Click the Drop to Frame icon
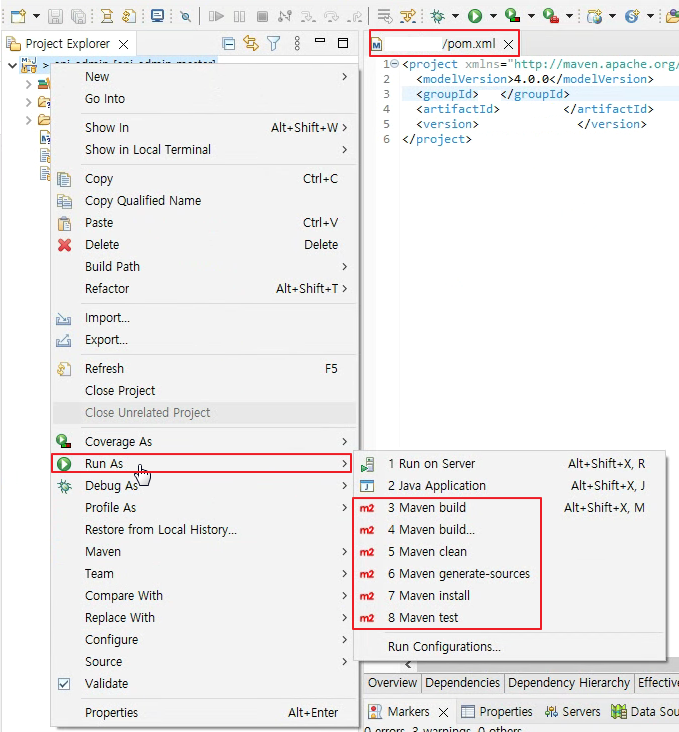This screenshot has height=732, width=679. point(385,16)
